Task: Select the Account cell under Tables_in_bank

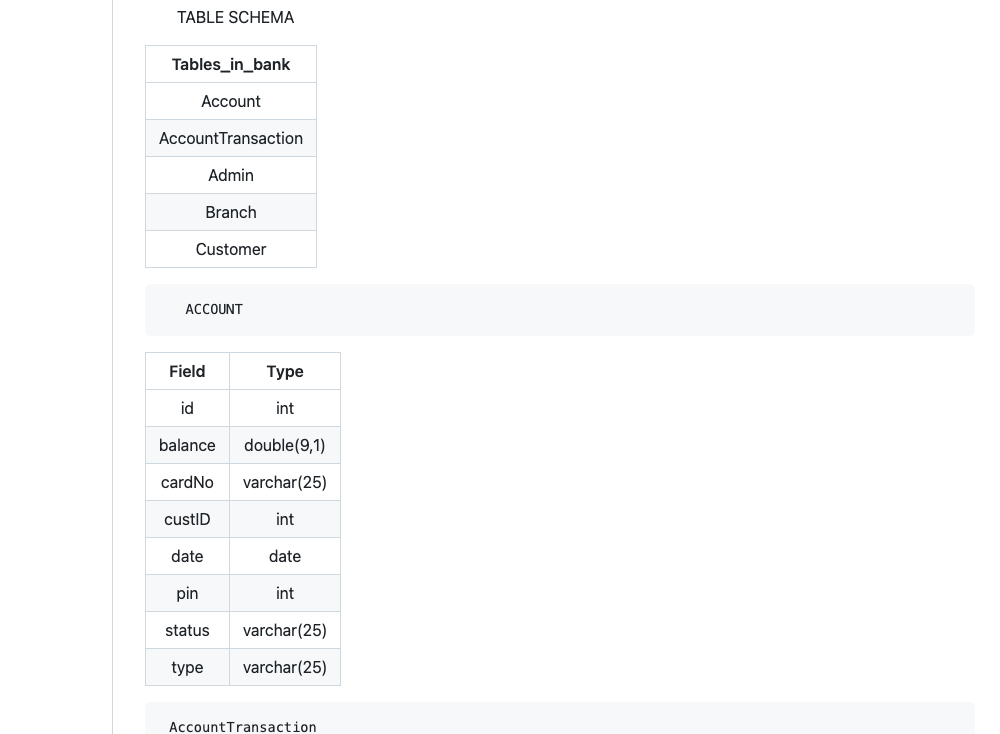Action: tap(231, 101)
